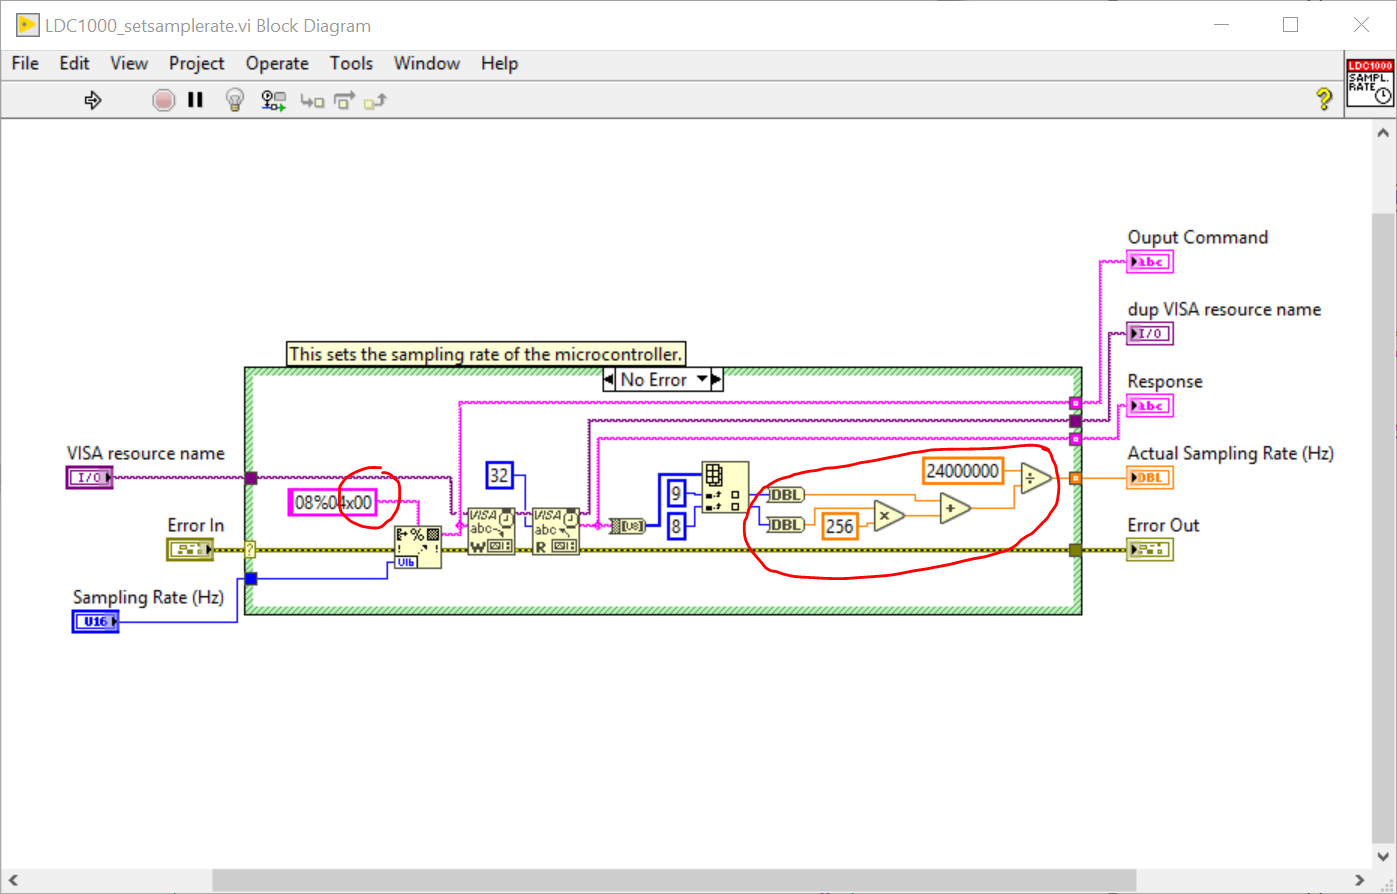Open the Tools menu
The height and width of the screenshot is (894, 1397).
(x=351, y=63)
